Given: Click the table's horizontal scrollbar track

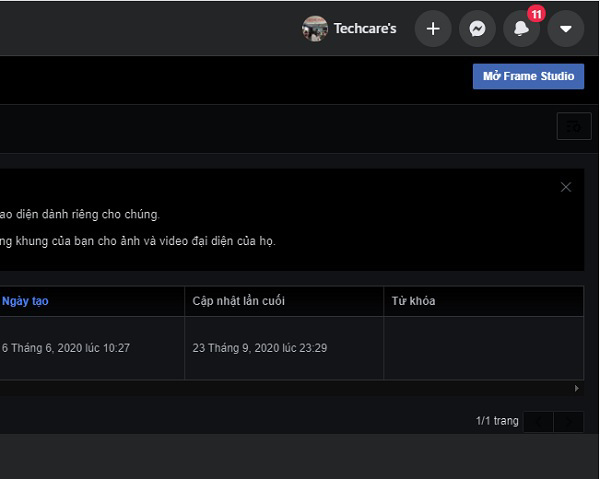Looking at the screenshot, I should tap(290, 388).
